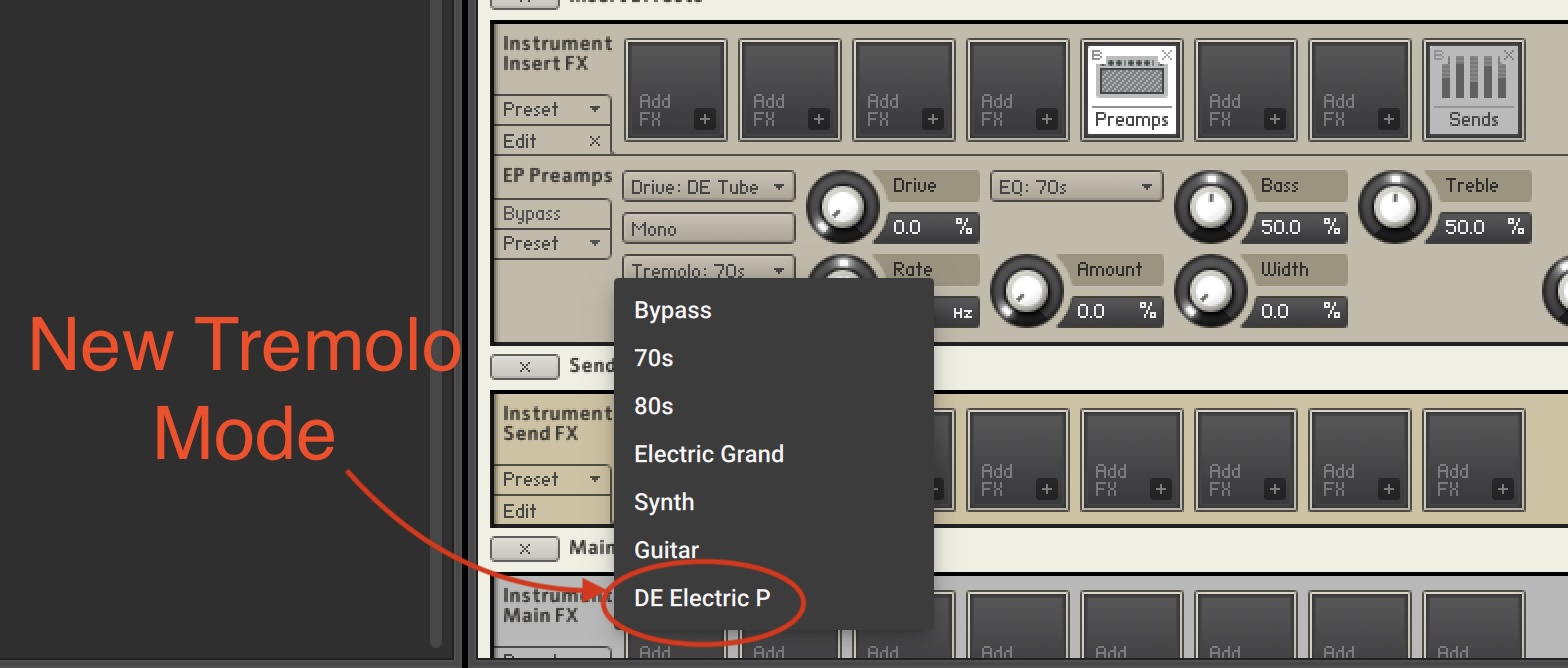1568x668 pixels.
Task: Click plus on last Send FX slot
Action: 1503,489
